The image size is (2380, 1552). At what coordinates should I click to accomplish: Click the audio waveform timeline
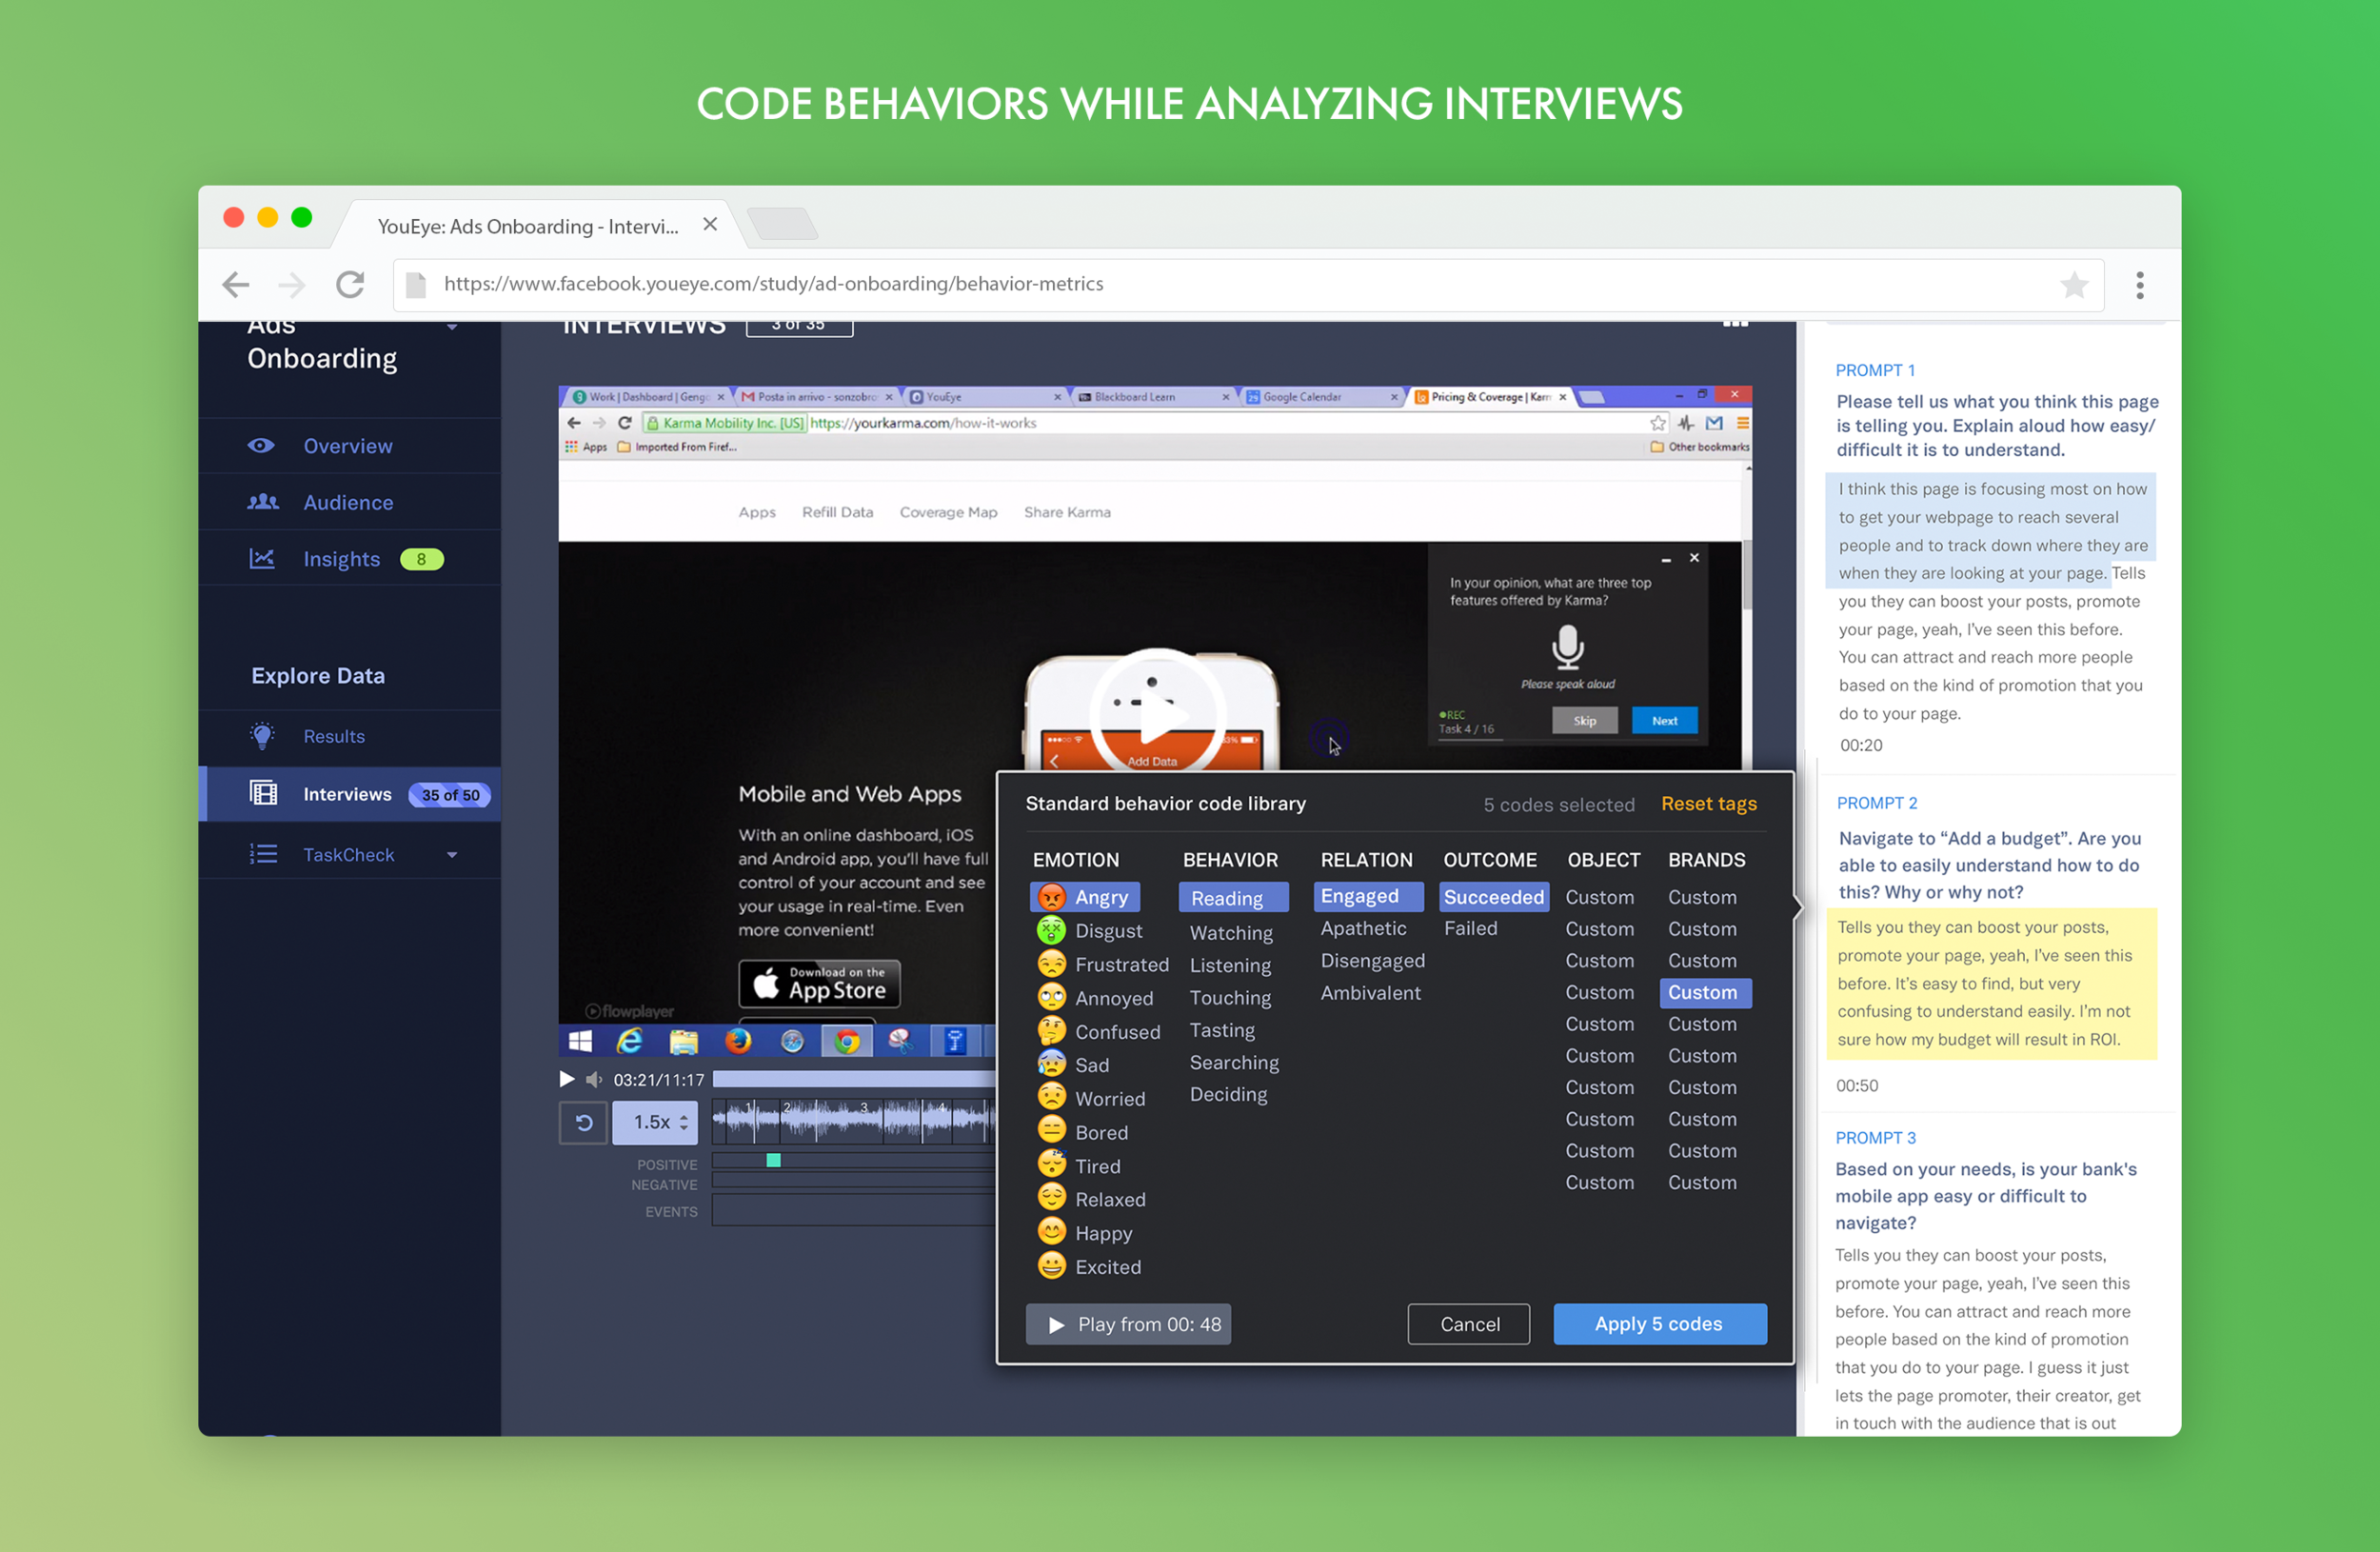pos(854,1121)
